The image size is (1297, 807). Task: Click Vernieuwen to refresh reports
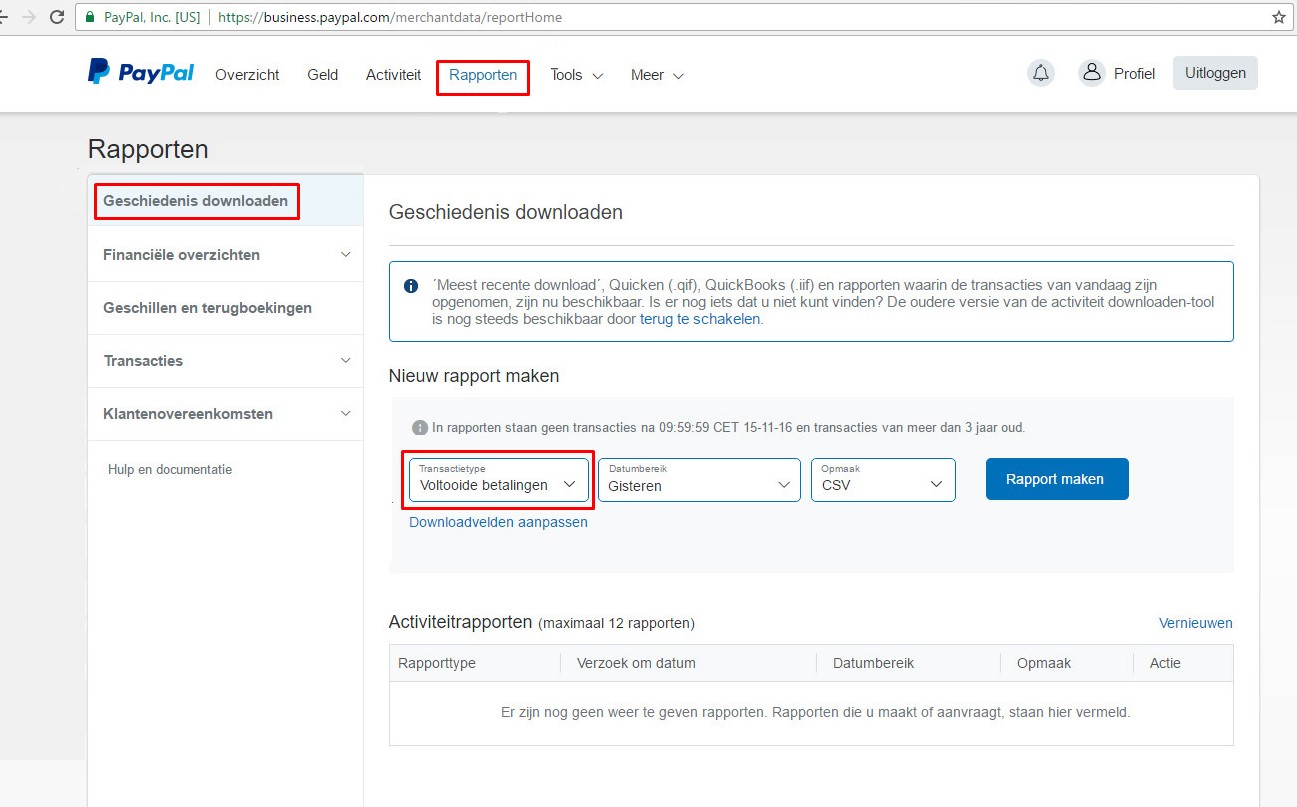(x=1196, y=623)
